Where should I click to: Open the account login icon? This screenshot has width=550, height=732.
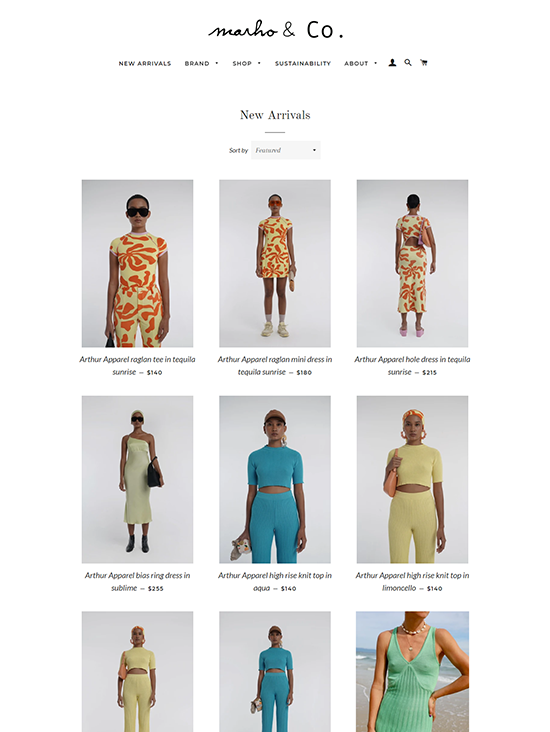point(392,63)
